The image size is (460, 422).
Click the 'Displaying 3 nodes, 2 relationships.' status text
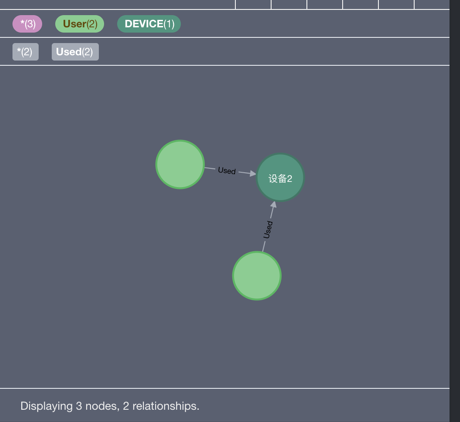tap(110, 406)
